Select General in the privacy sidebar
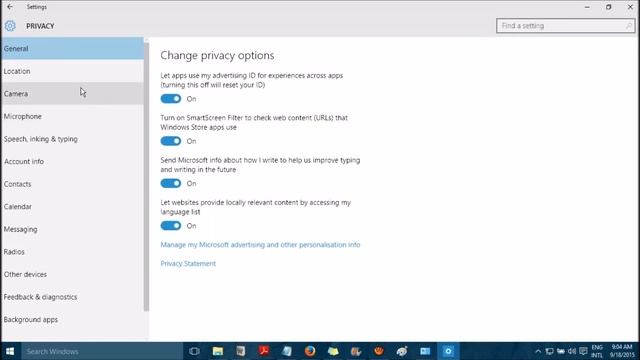Viewport: 640px width, 360px height. [x=72, y=49]
